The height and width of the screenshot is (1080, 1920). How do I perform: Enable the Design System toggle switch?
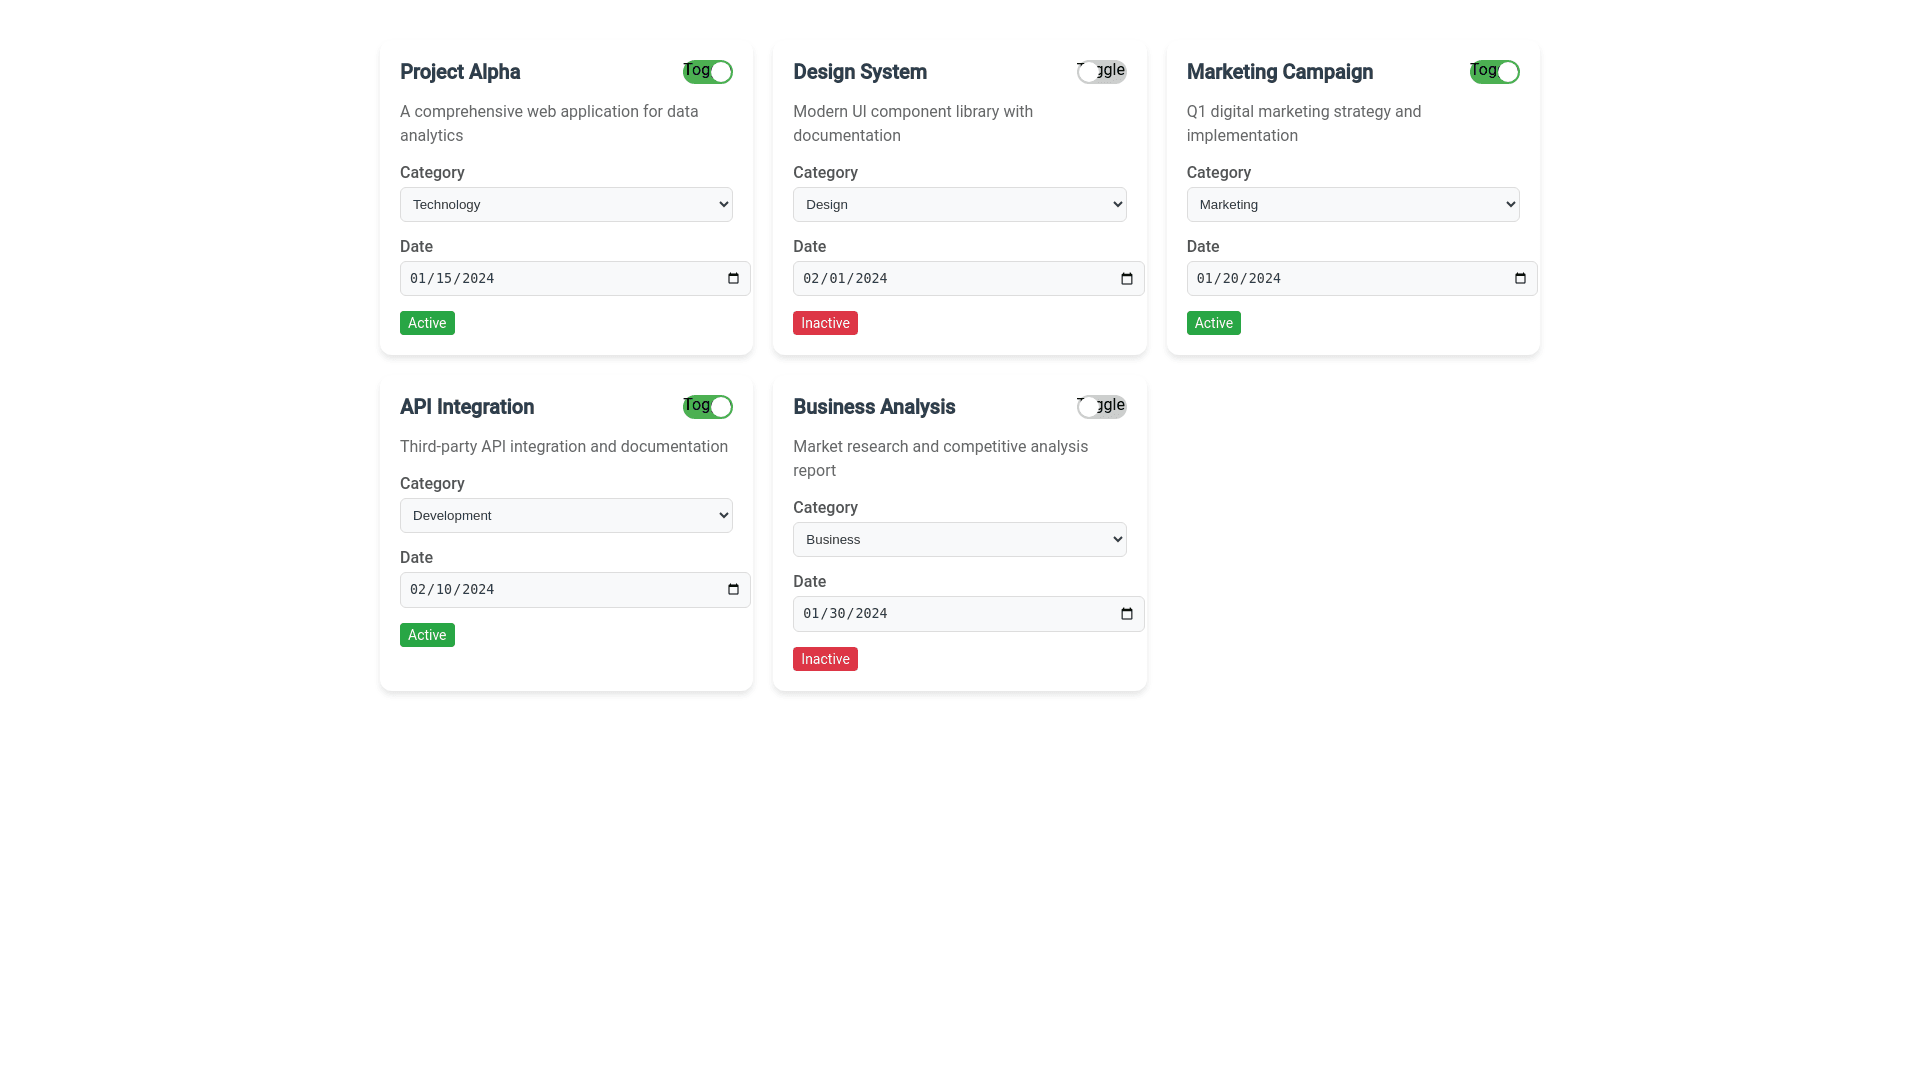pyautogui.click(x=1101, y=72)
